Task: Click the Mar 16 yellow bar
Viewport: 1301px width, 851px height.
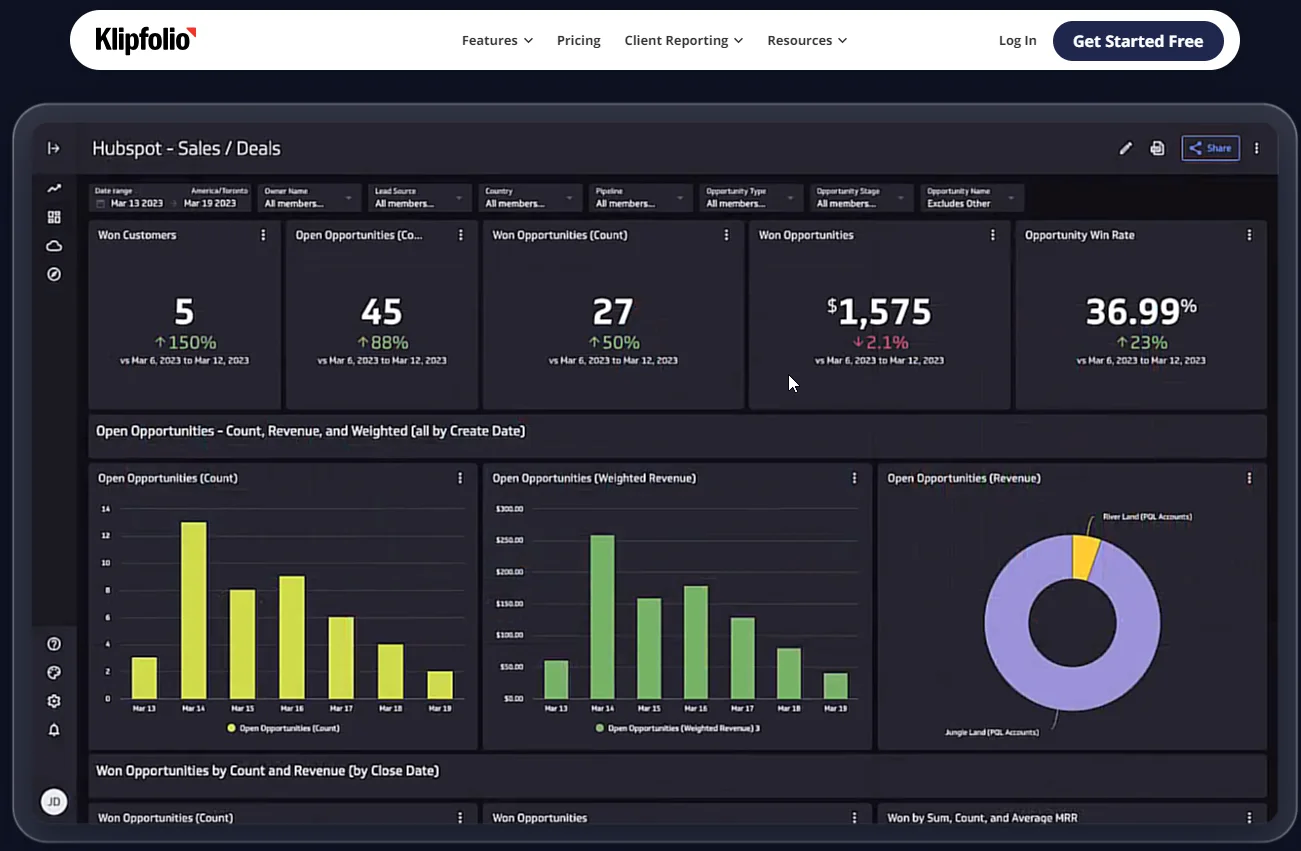Action: click(x=292, y=637)
